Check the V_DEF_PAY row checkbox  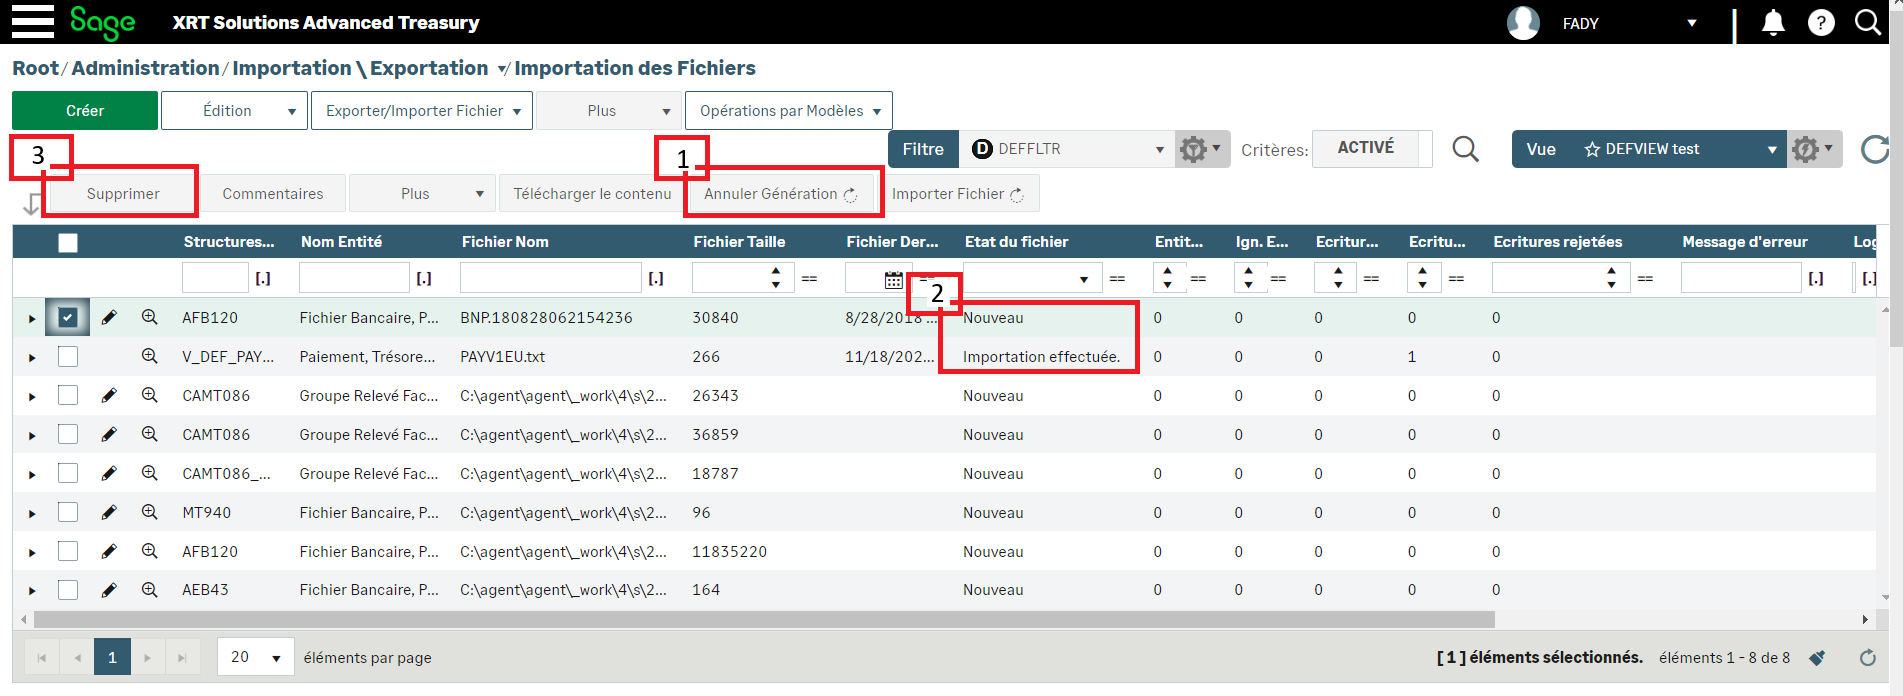67,356
